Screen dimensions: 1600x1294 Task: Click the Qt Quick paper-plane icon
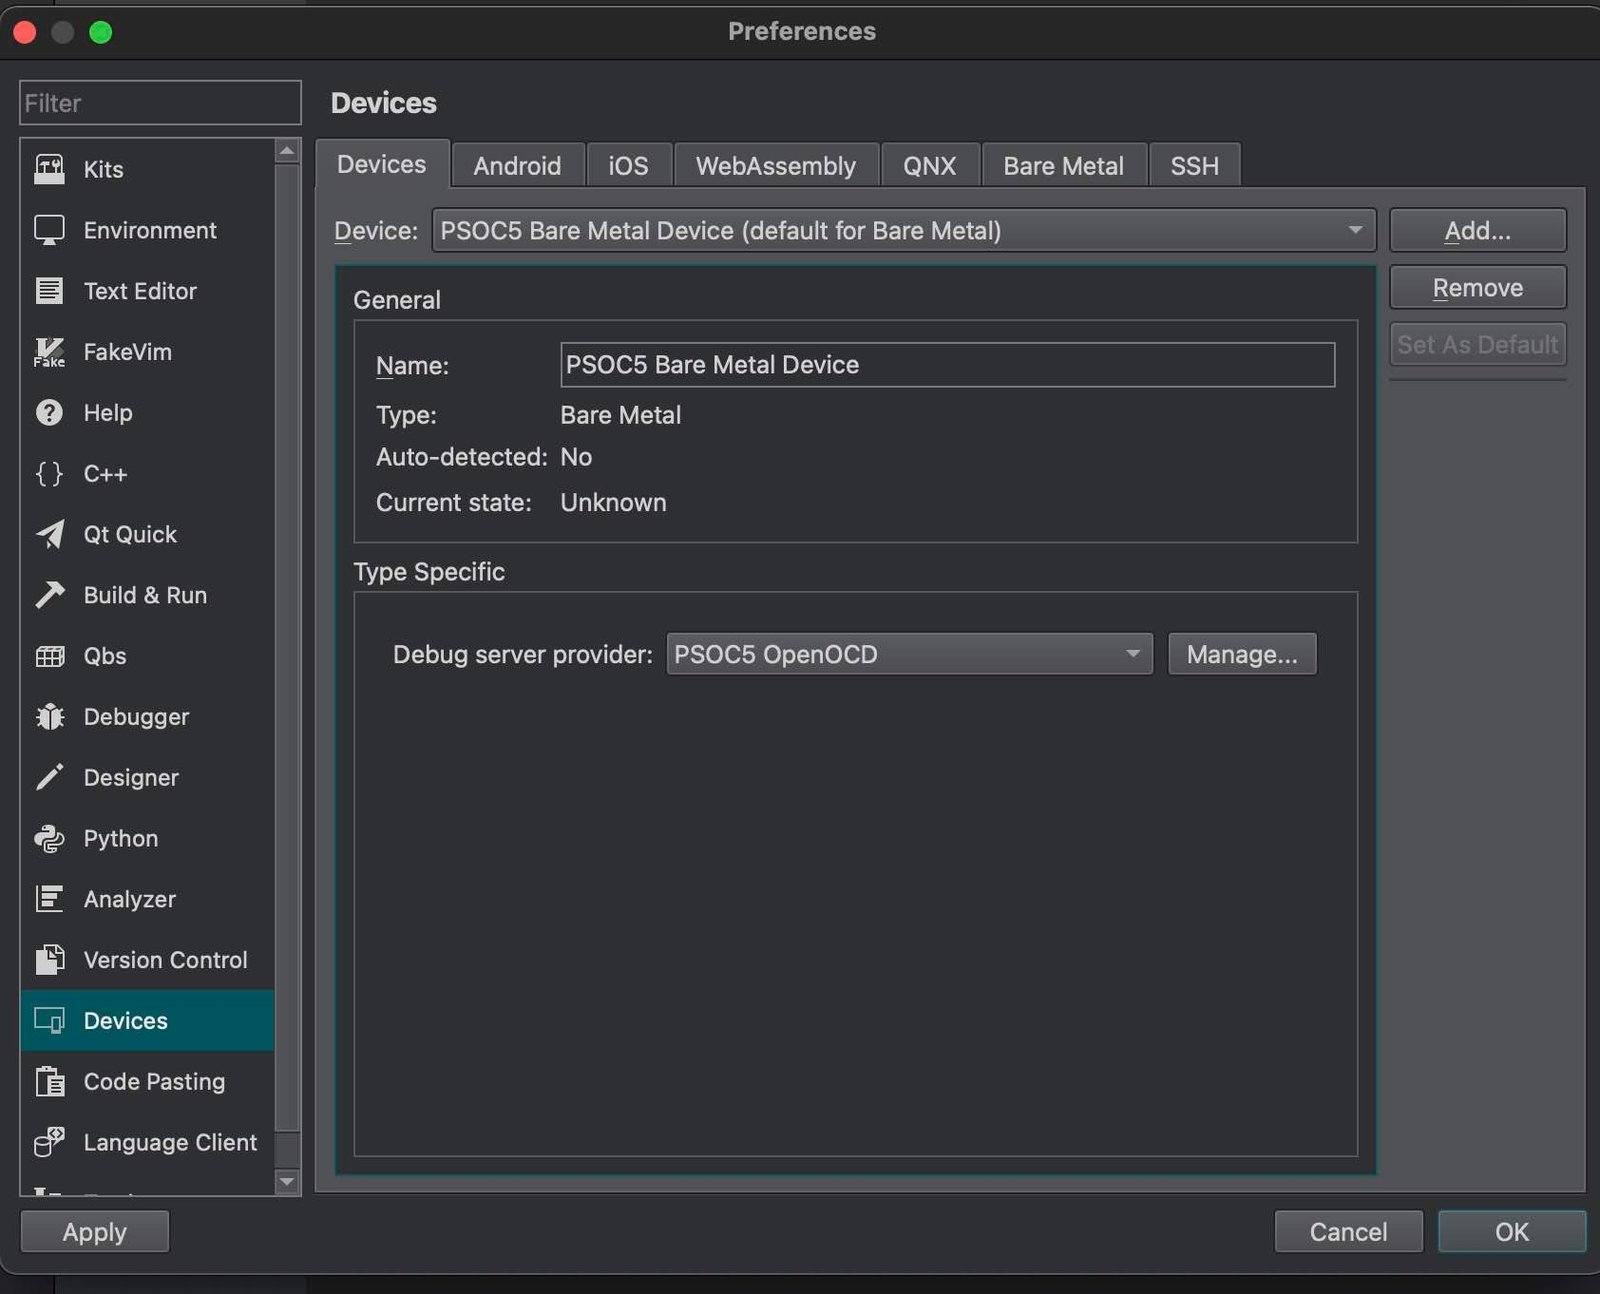(x=48, y=534)
